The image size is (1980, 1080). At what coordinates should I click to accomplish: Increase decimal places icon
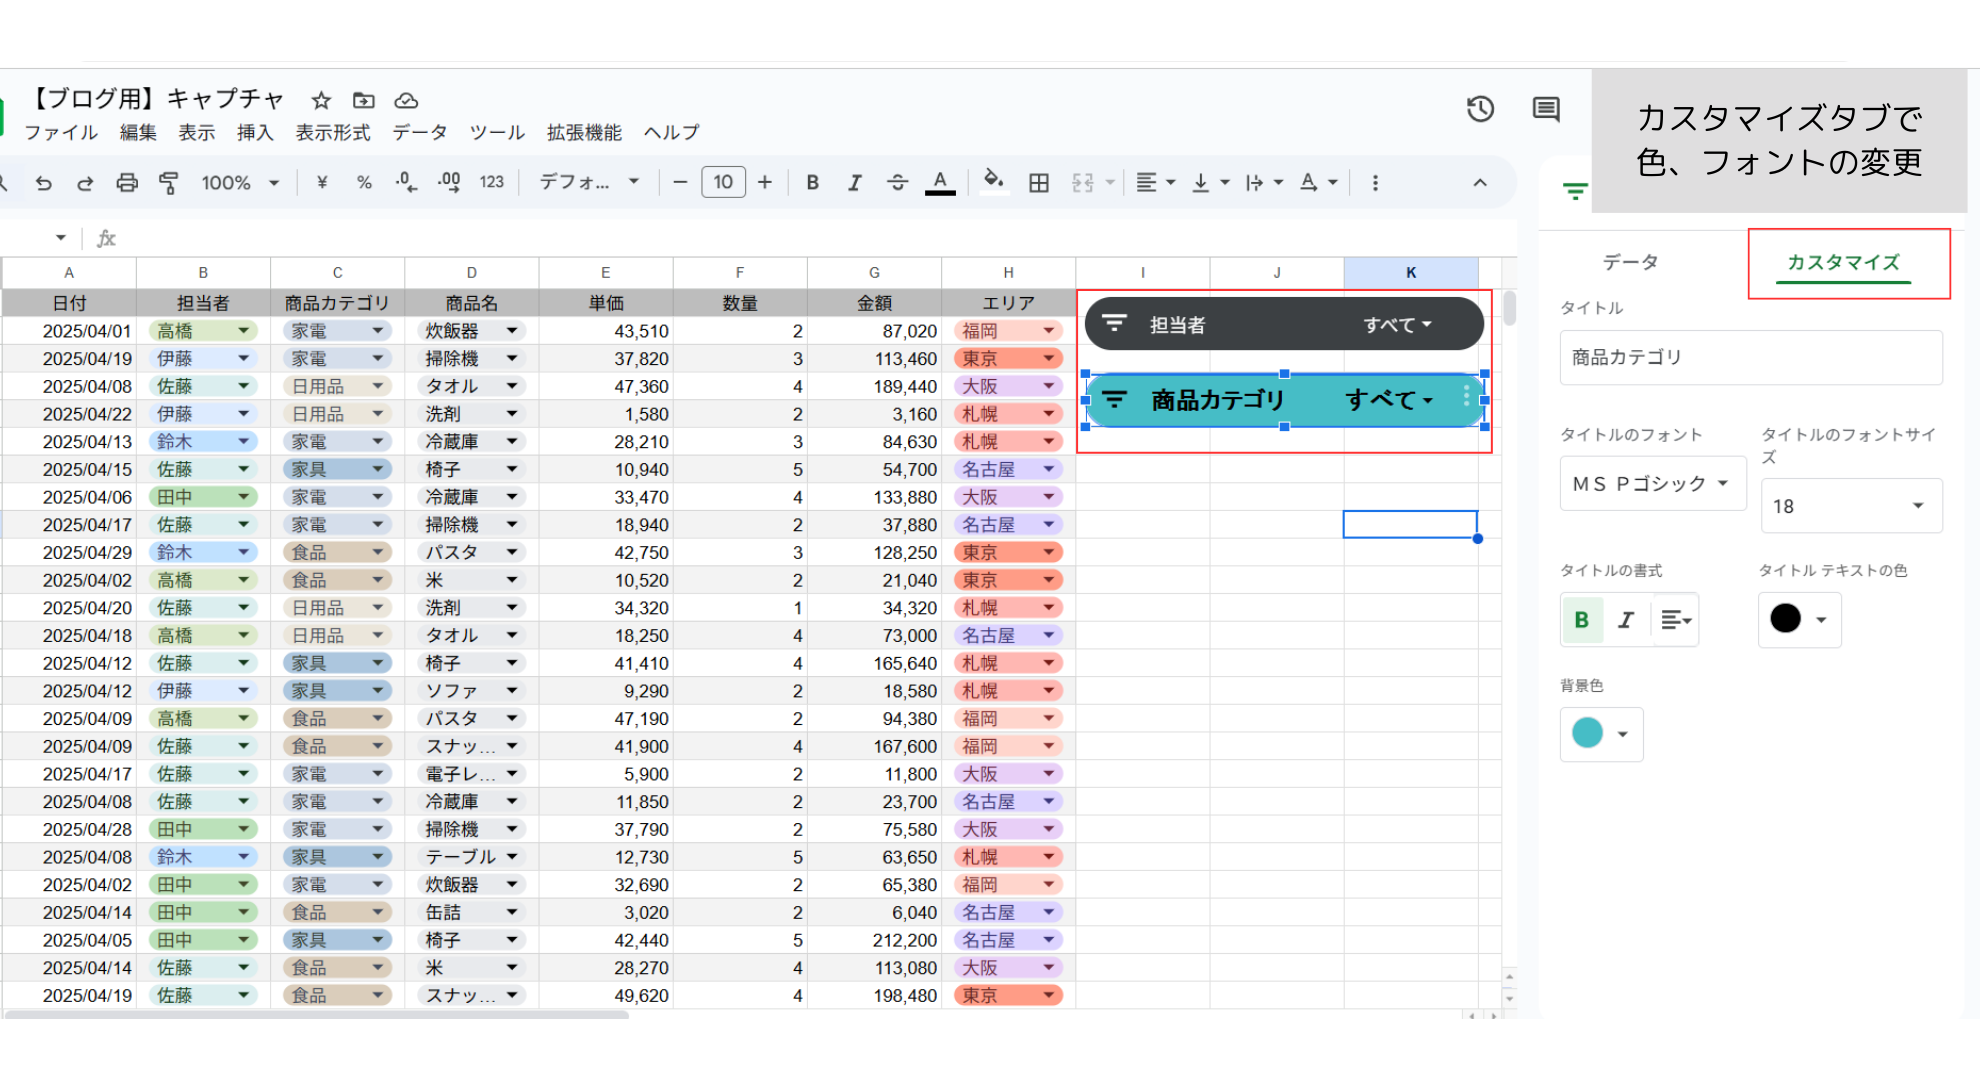[449, 183]
